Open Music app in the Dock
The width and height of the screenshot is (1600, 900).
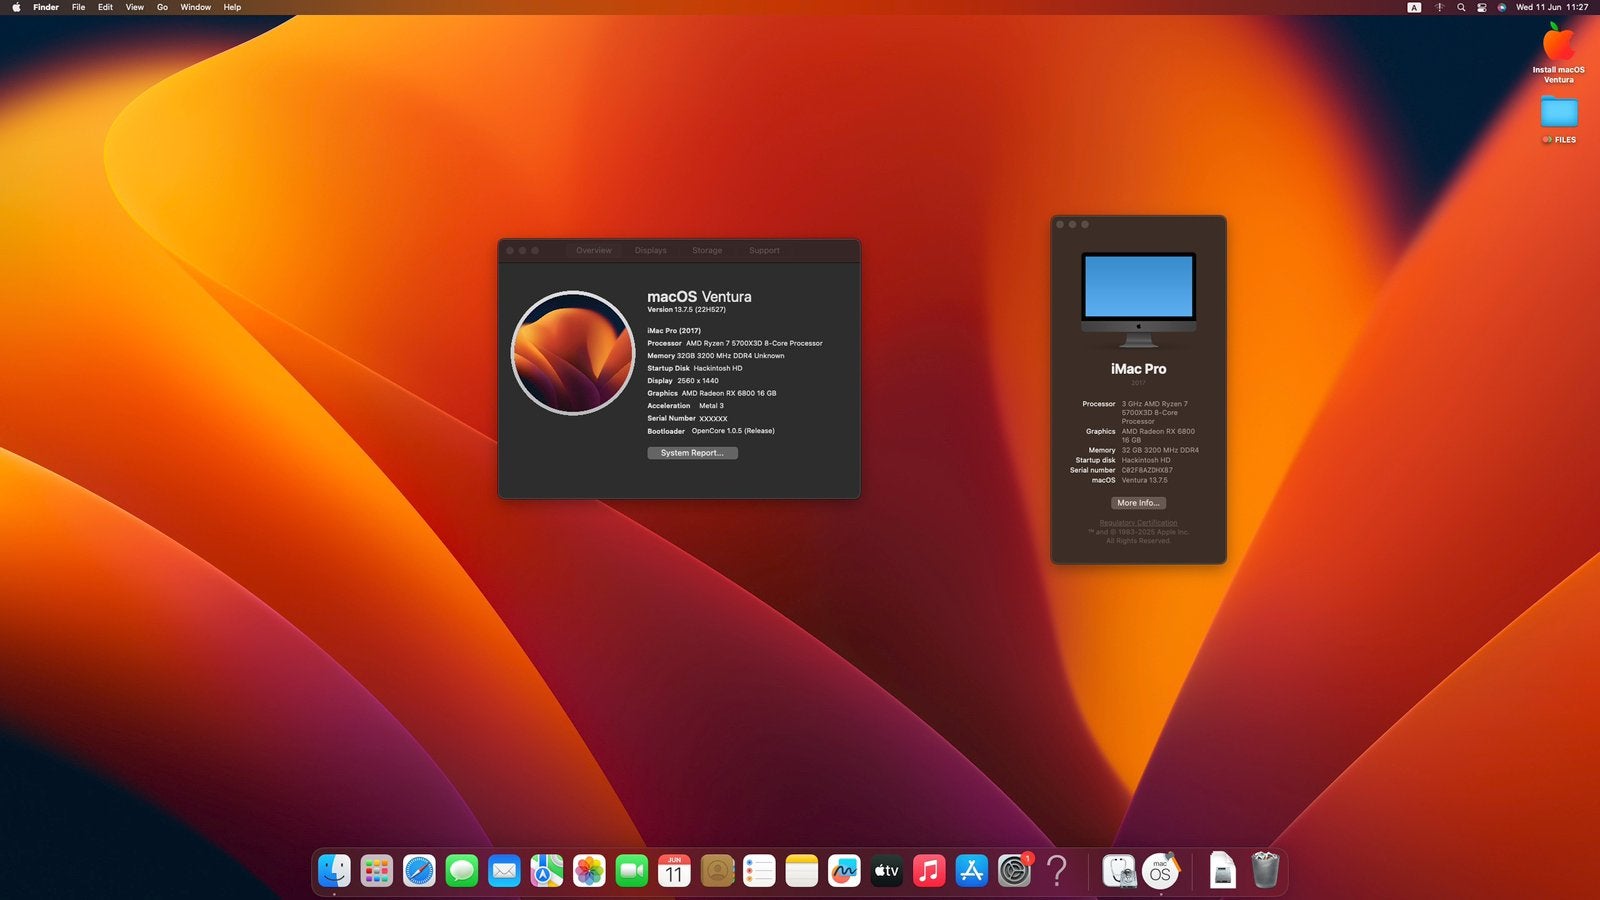pos(929,871)
